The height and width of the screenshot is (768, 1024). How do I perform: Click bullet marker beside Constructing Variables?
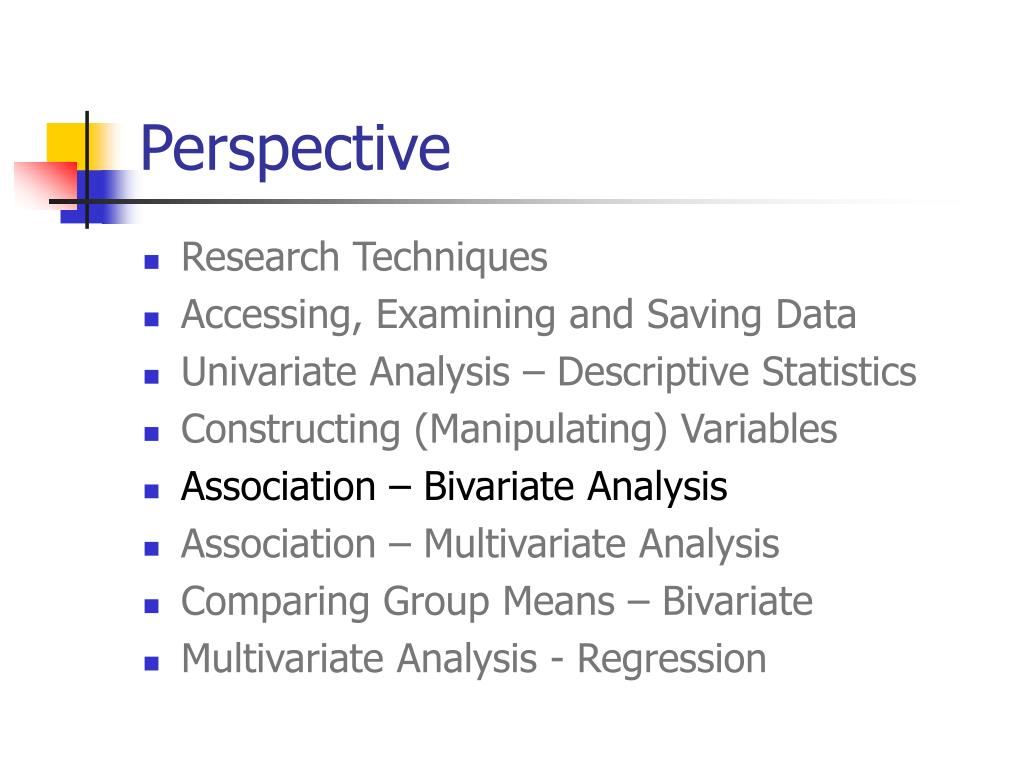pyautogui.click(x=152, y=434)
